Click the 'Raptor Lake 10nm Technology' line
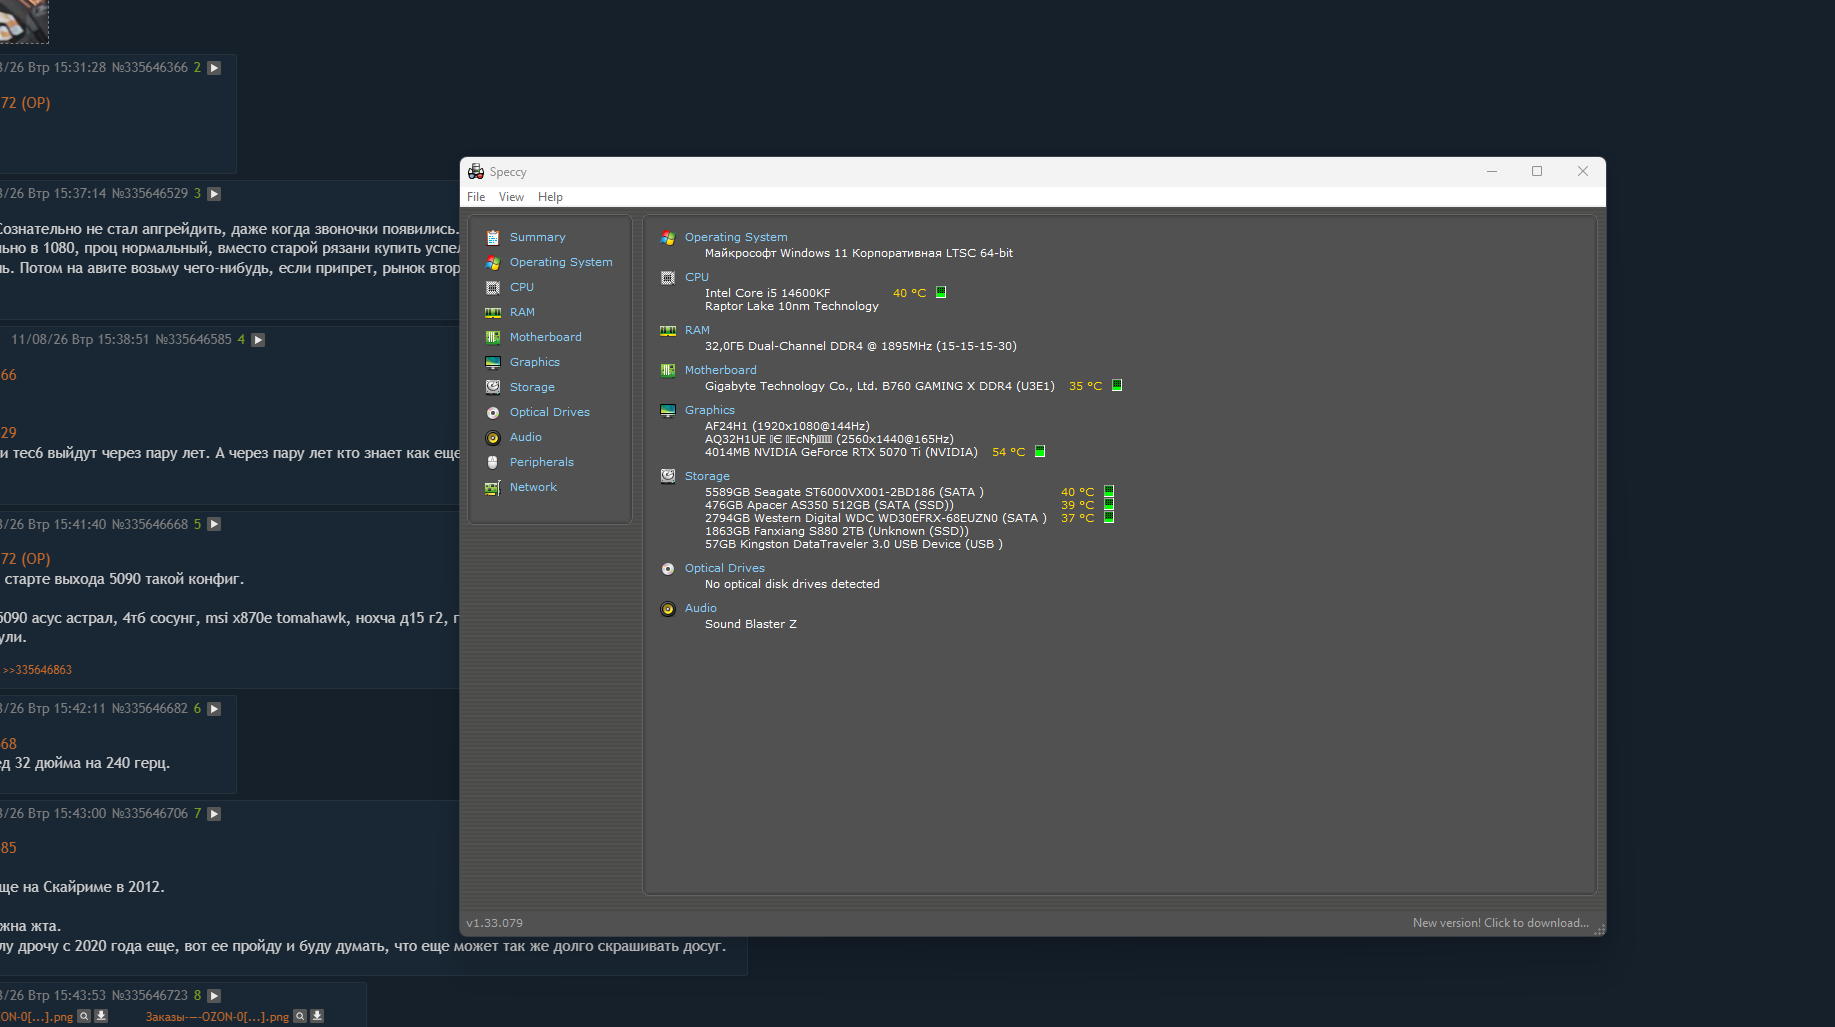 792,306
